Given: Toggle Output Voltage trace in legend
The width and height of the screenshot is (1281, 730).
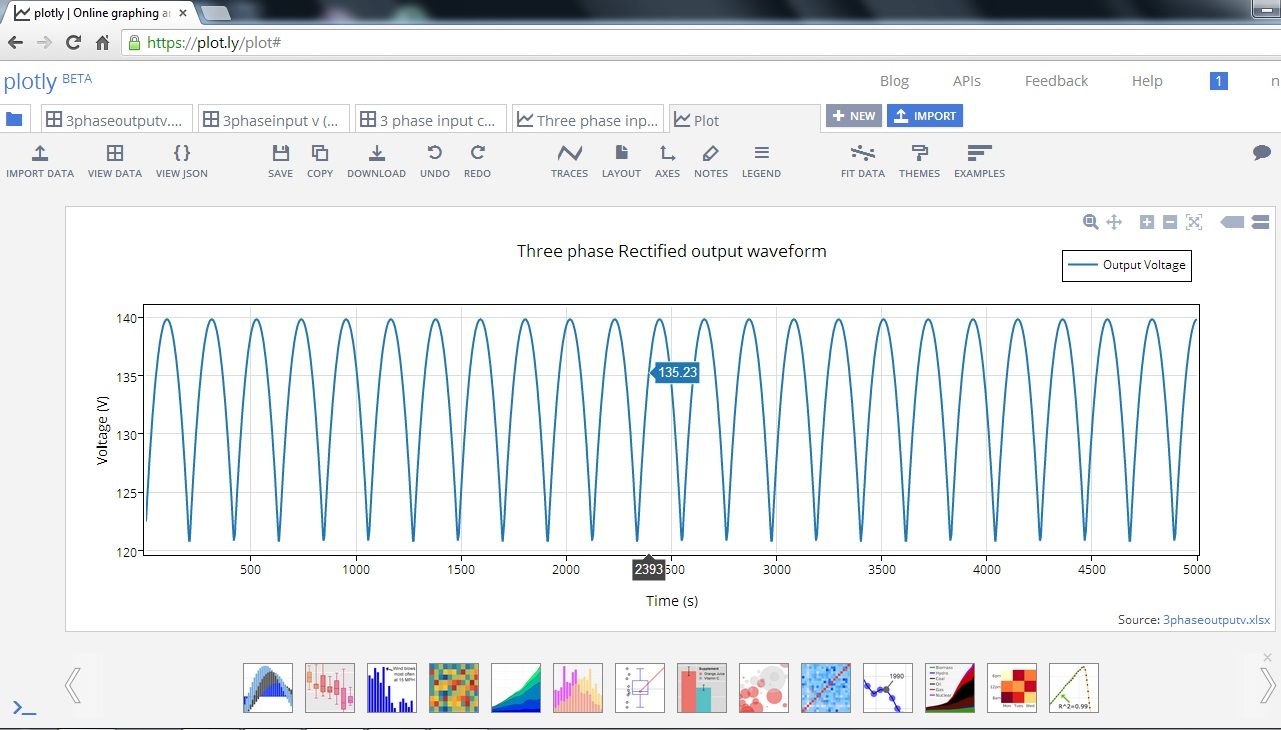Looking at the screenshot, I should (1126, 265).
